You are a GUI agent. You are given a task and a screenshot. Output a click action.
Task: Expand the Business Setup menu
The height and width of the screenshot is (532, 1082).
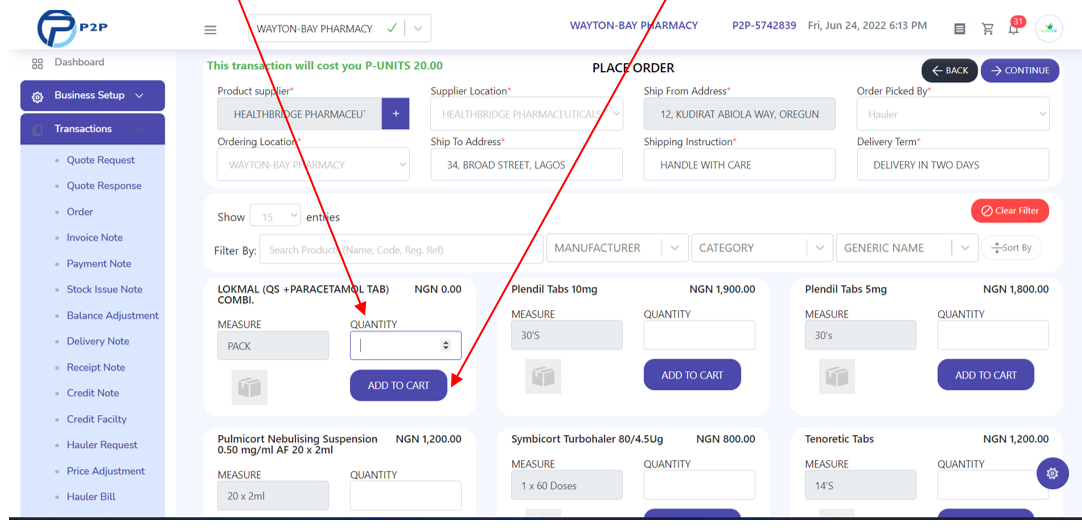(92, 95)
